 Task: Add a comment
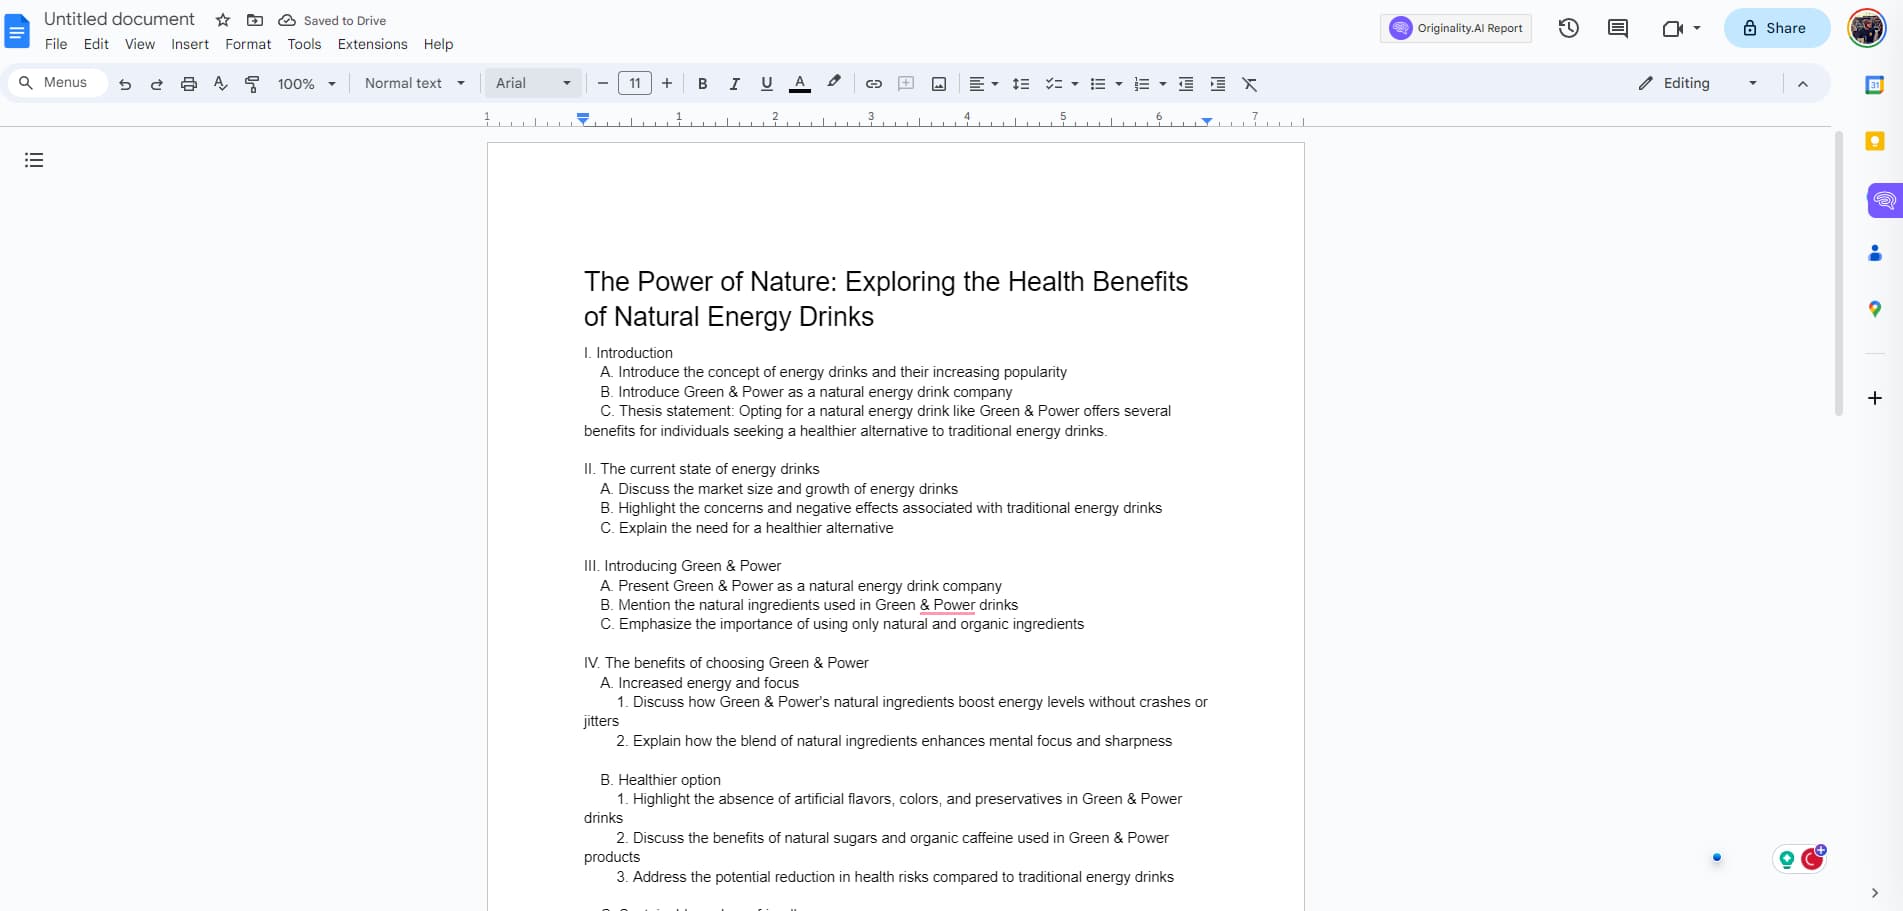905,83
